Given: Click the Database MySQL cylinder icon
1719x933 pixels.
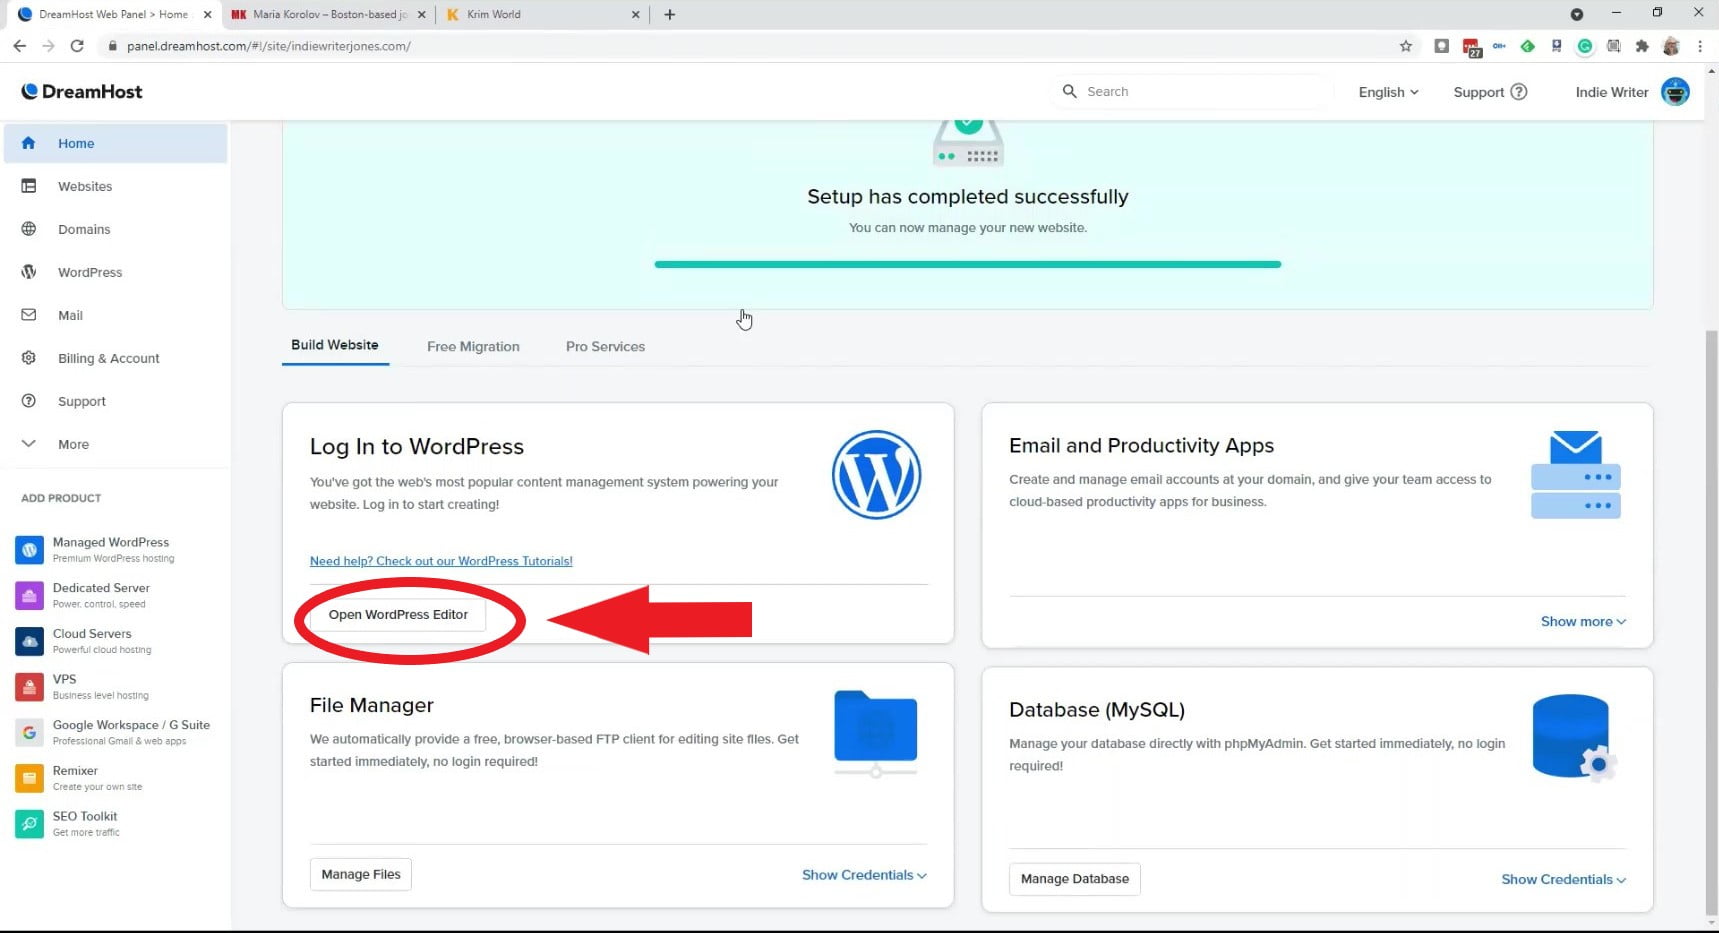Looking at the screenshot, I should click(x=1573, y=738).
